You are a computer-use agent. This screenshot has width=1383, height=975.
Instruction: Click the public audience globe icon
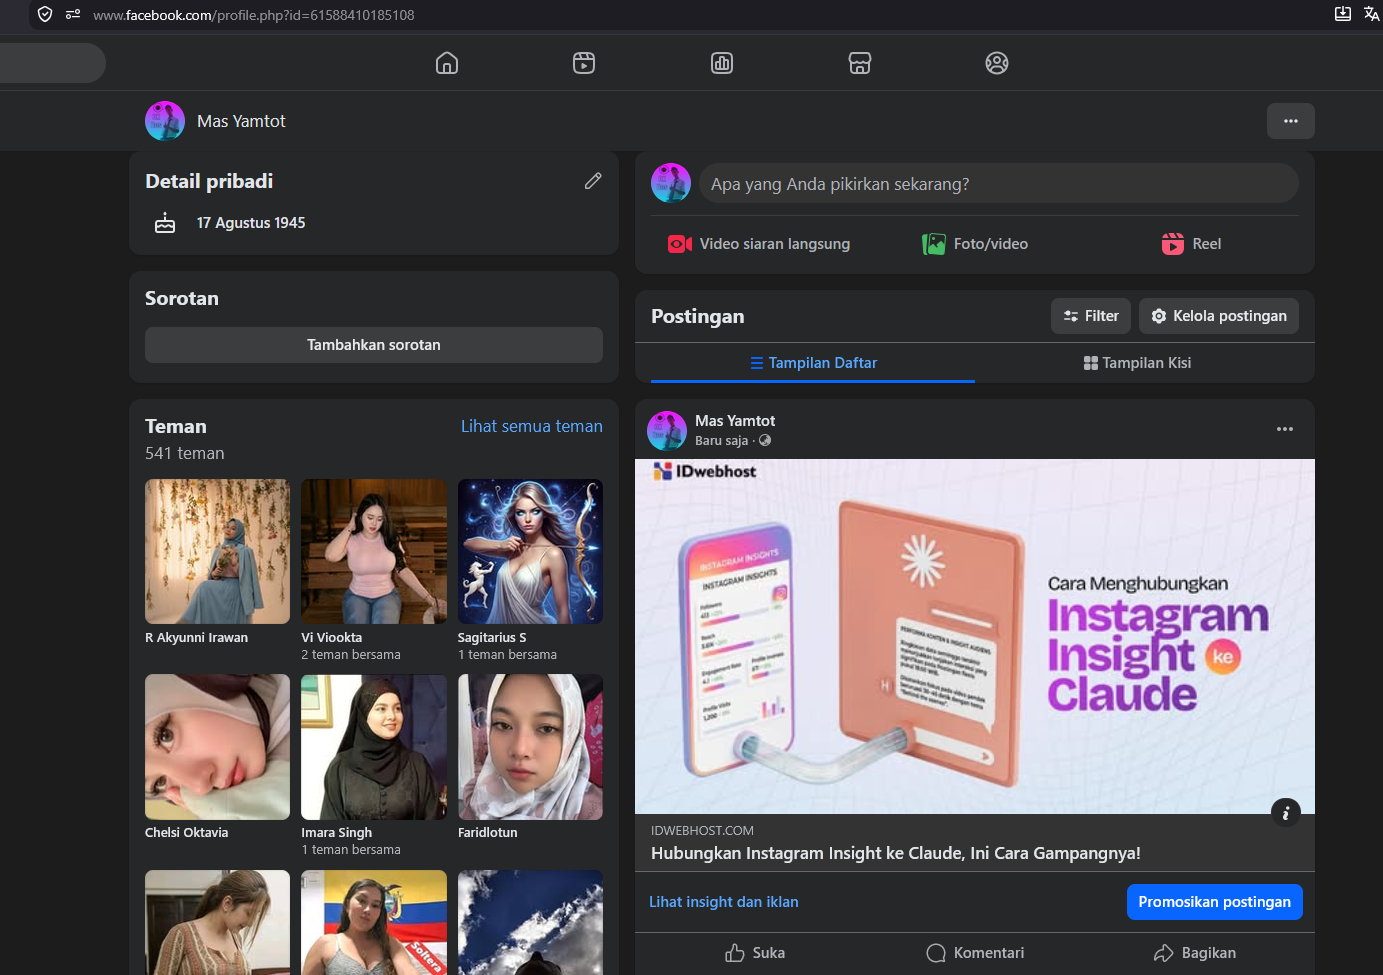tap(765, 440)
